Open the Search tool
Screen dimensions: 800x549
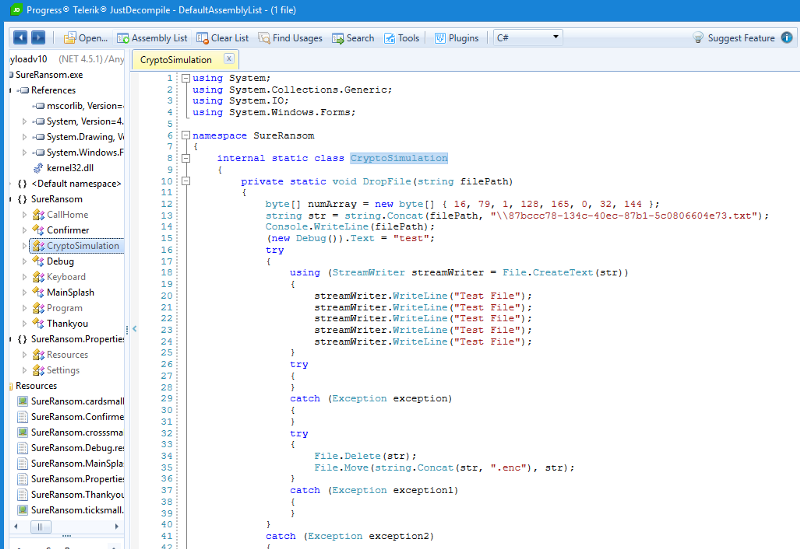[x=353, y=38]
